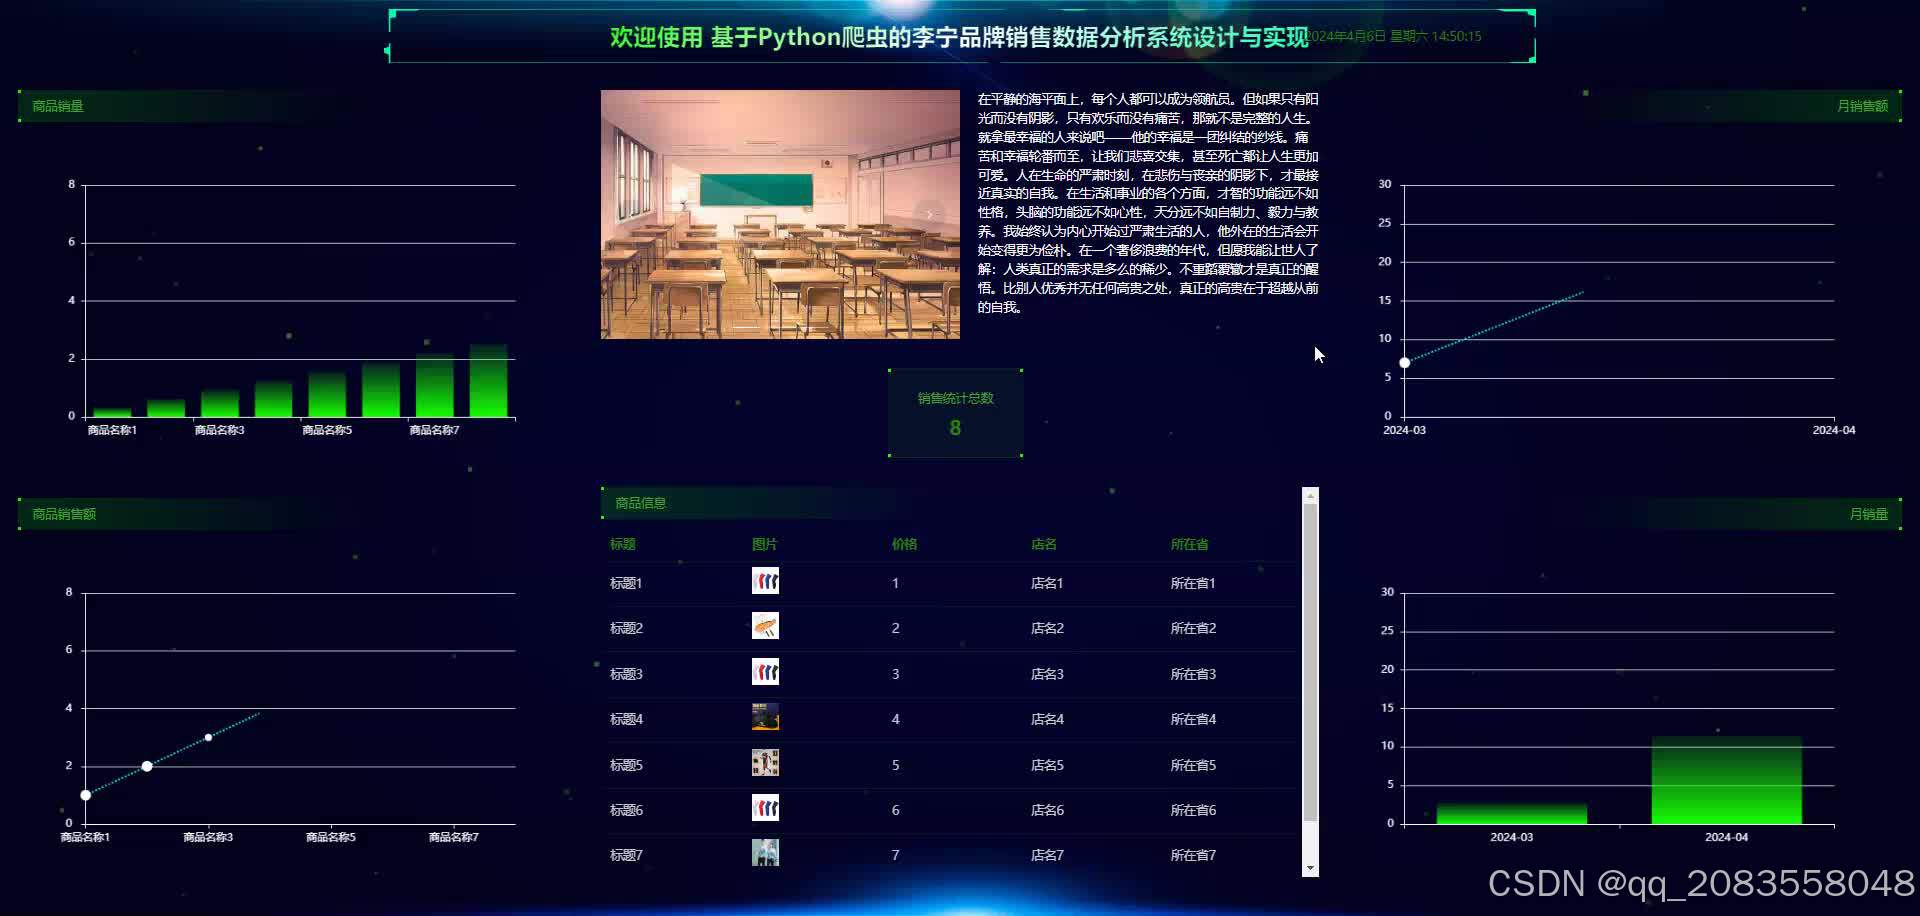The image size is (1920, 916).
Task: Click the 商品名称5 axis label in 商品销售额 chart
Action: 331,837
